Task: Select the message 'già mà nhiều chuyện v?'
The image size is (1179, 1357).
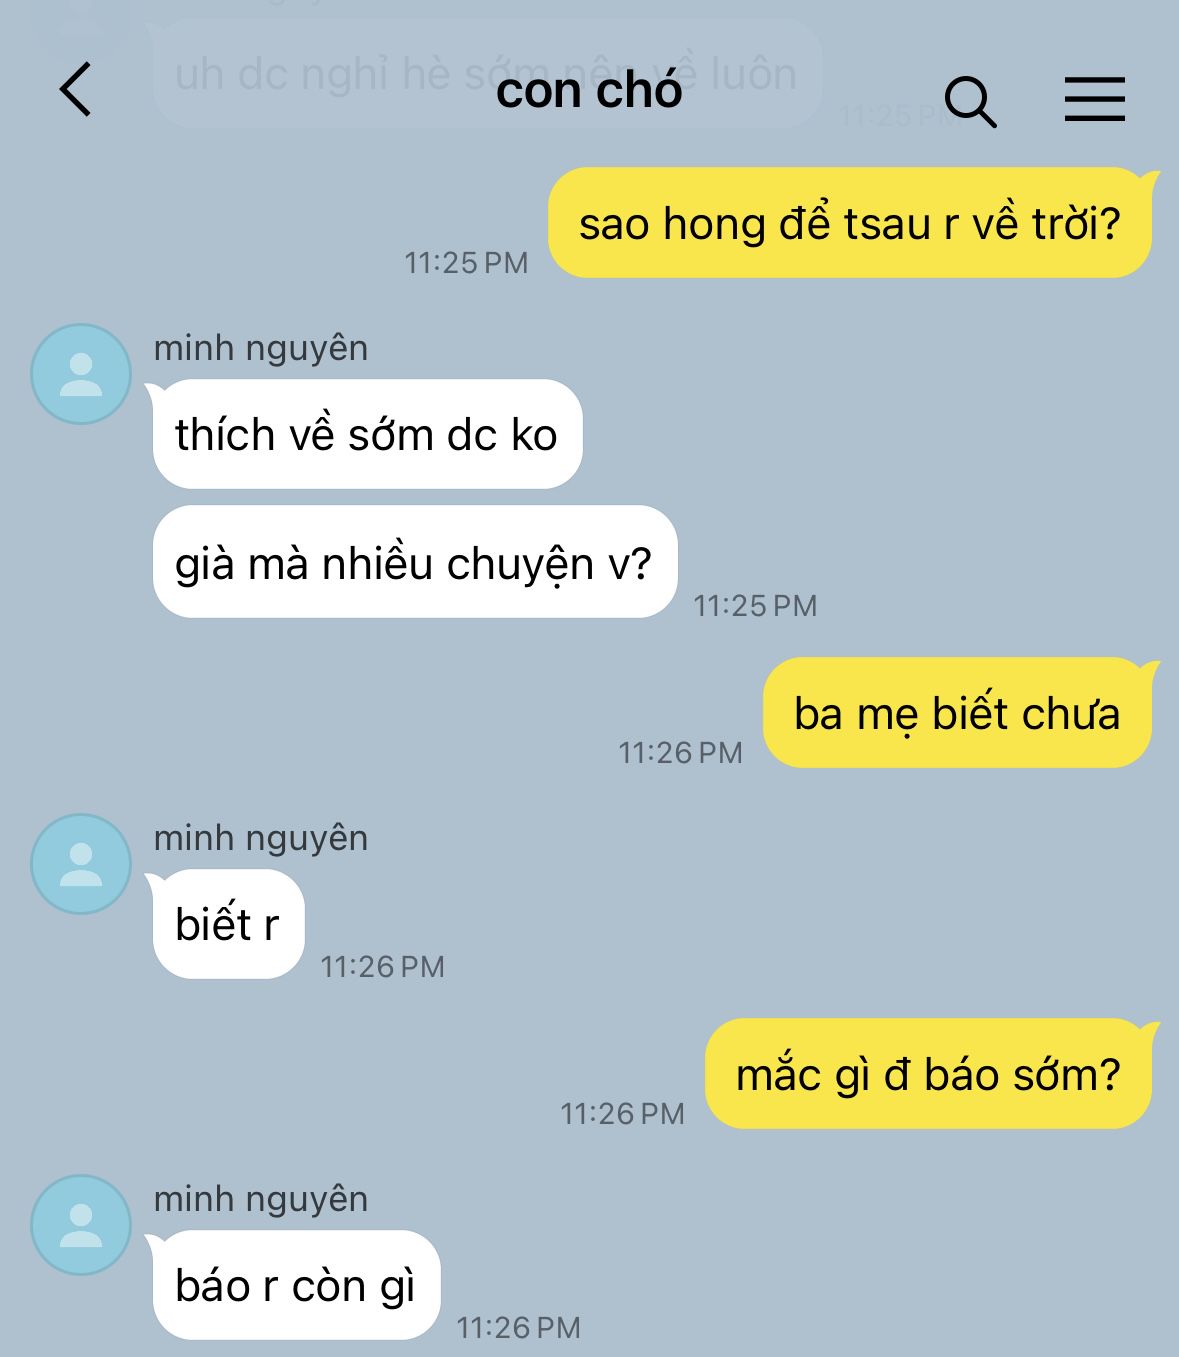Action: 414,562
